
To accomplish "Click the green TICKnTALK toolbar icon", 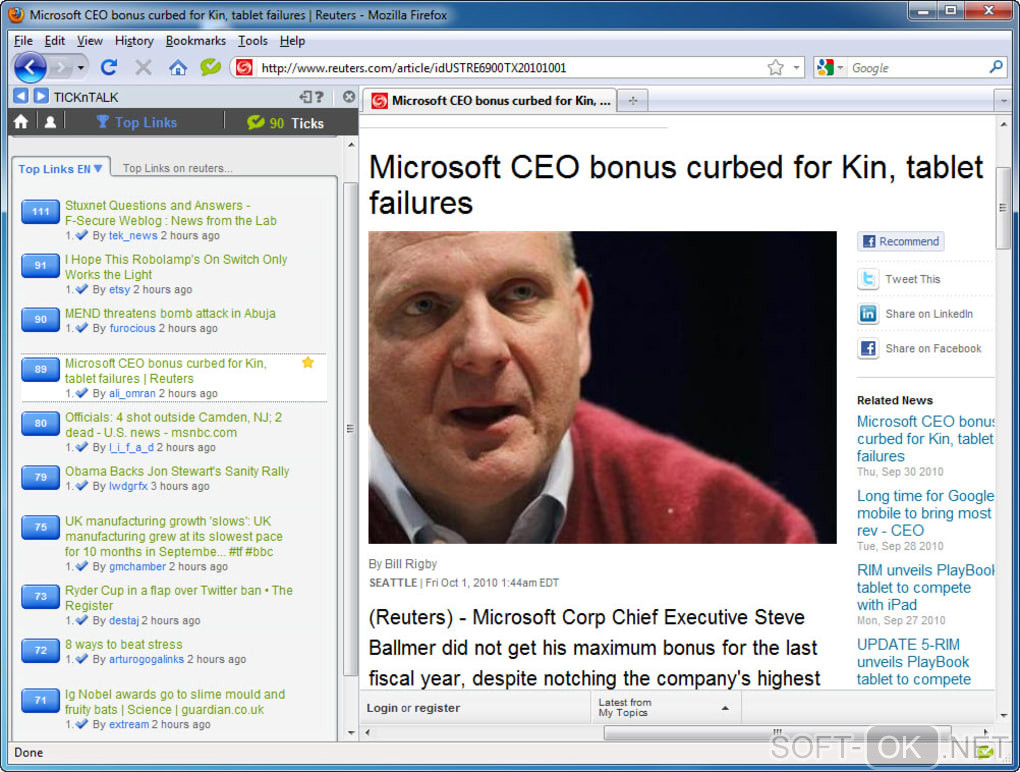I will coord(211,66).
